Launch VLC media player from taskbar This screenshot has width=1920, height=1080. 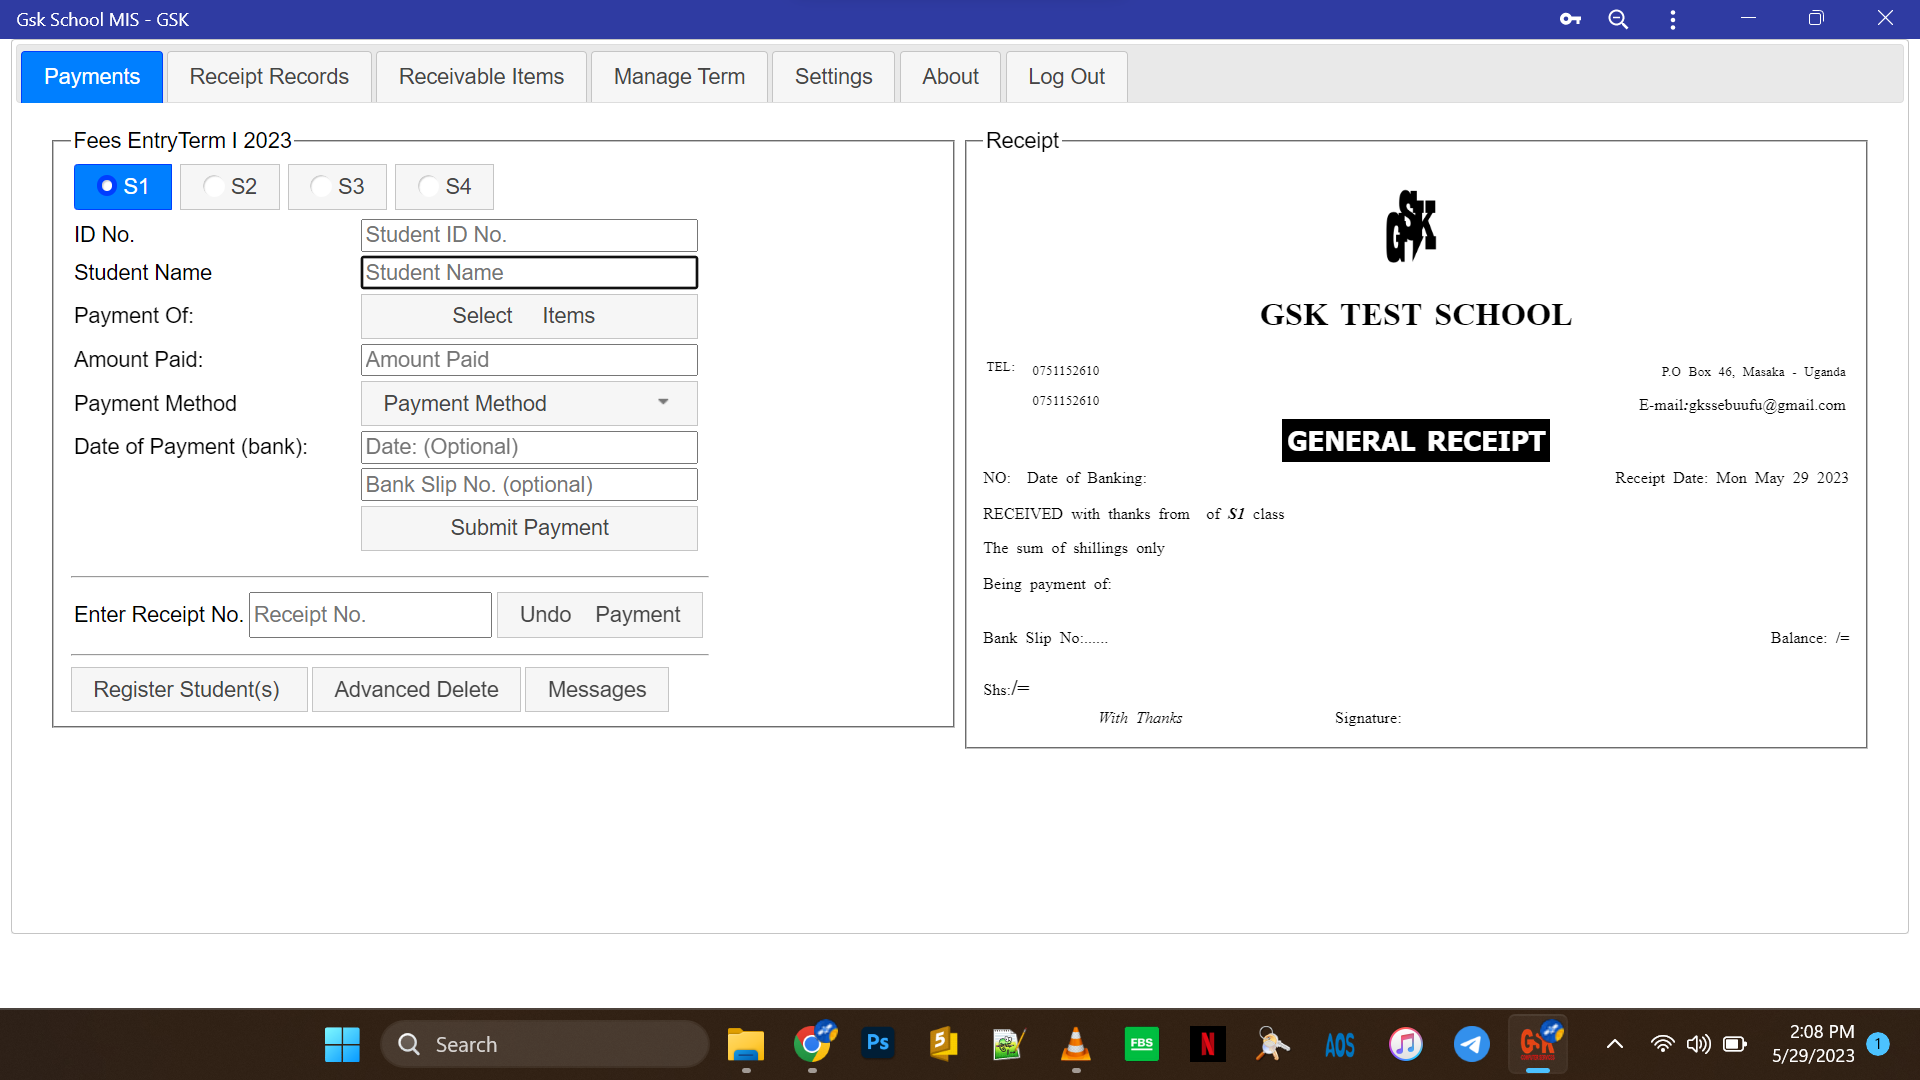point(1075,1044)
